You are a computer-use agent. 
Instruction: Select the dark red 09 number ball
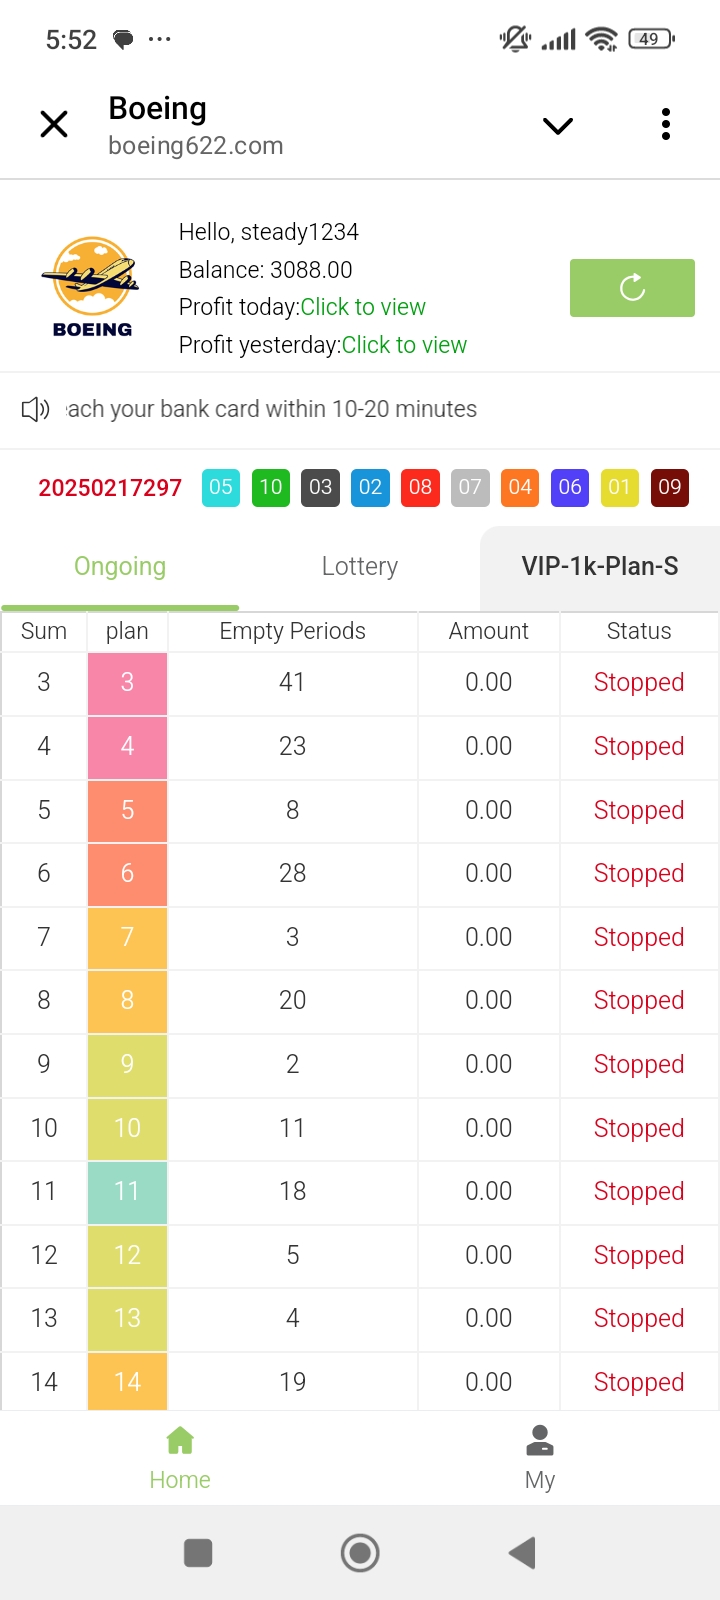point(670,487)
